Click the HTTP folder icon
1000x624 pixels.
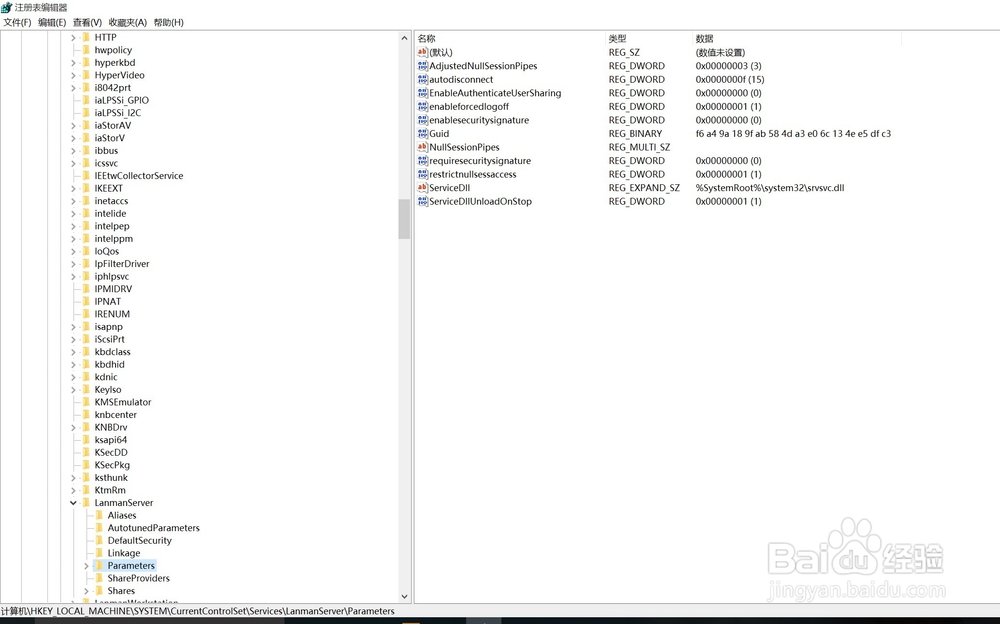(x=87, y=37)
